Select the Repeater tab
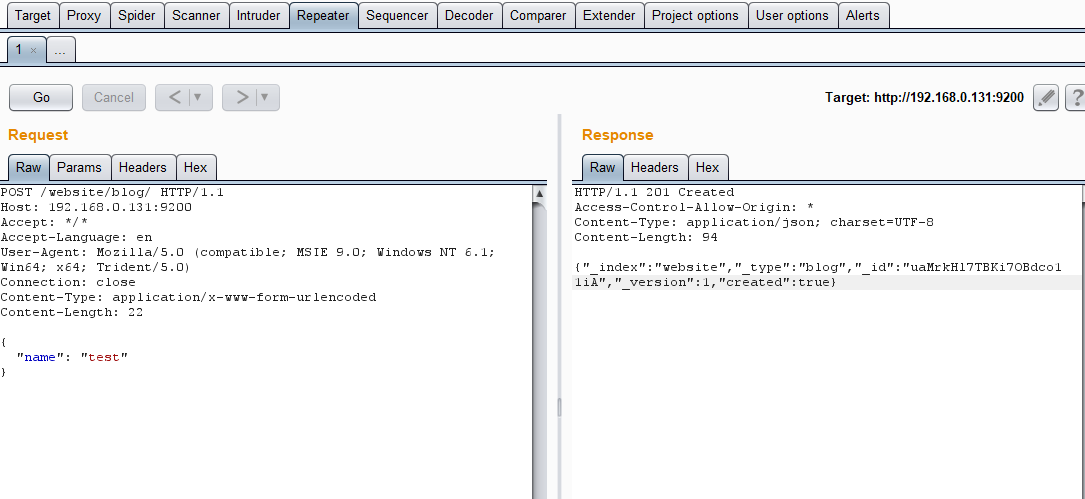The height and width of the screenshot is (499, 1085). [x=323, y=15]
